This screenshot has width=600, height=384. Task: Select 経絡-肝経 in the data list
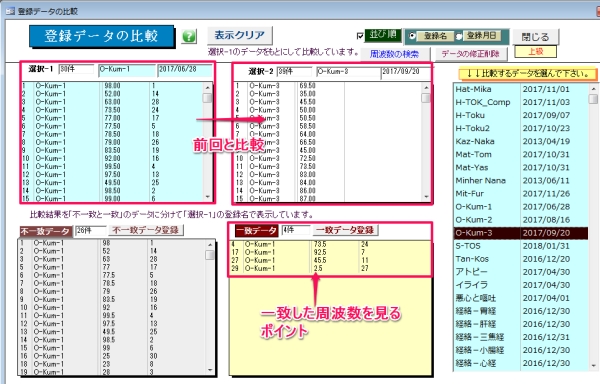pos(520,324)
